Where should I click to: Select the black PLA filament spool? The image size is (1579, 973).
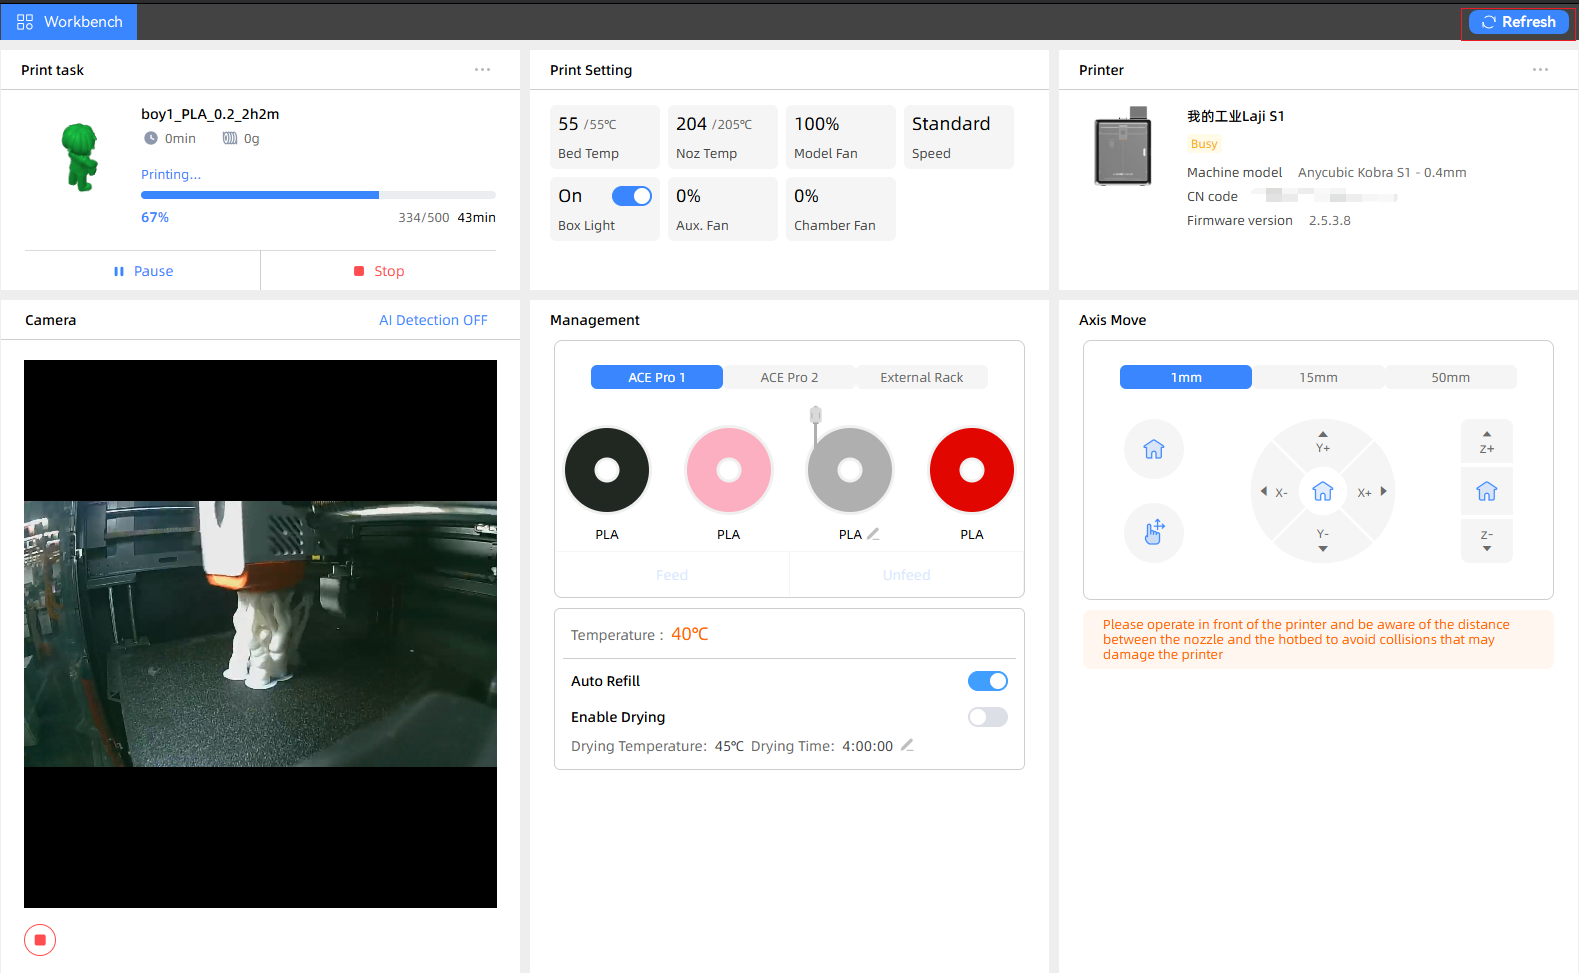coord(607,470)
